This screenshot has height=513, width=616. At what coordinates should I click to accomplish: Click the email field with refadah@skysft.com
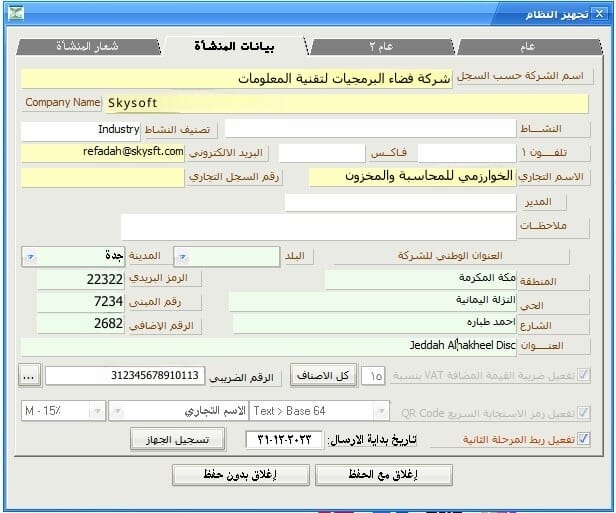coord(103,153)
